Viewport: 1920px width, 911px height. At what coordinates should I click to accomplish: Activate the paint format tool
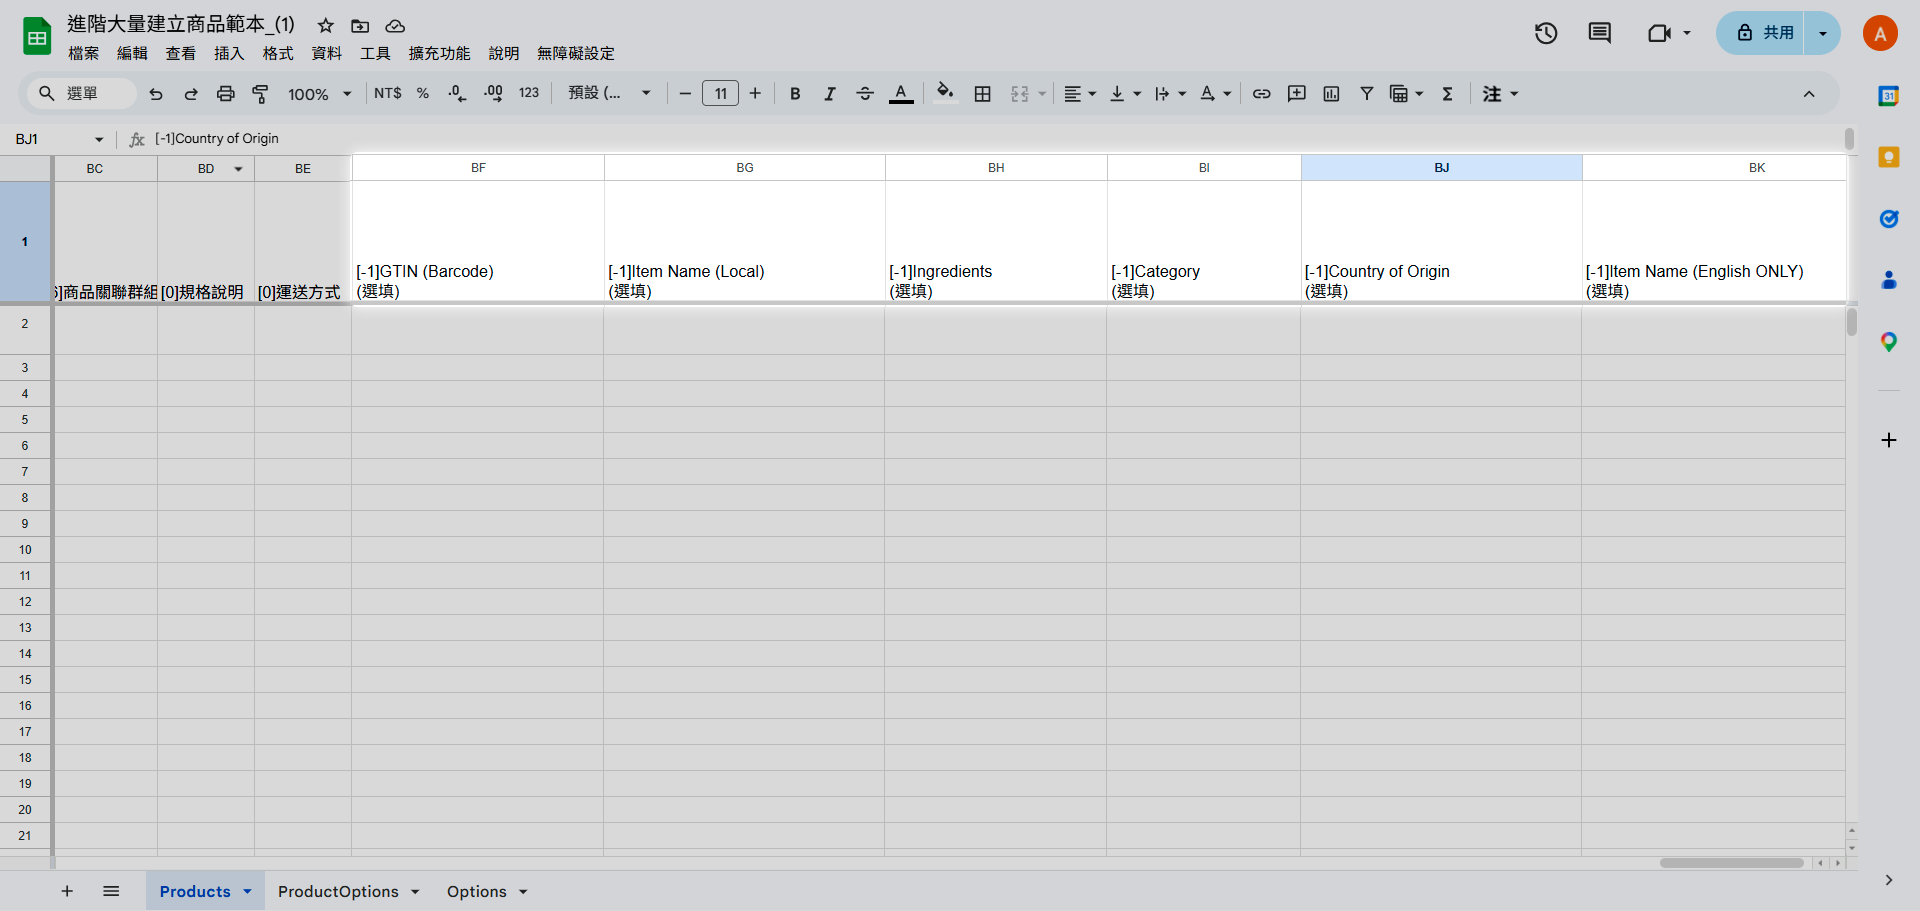260,94
